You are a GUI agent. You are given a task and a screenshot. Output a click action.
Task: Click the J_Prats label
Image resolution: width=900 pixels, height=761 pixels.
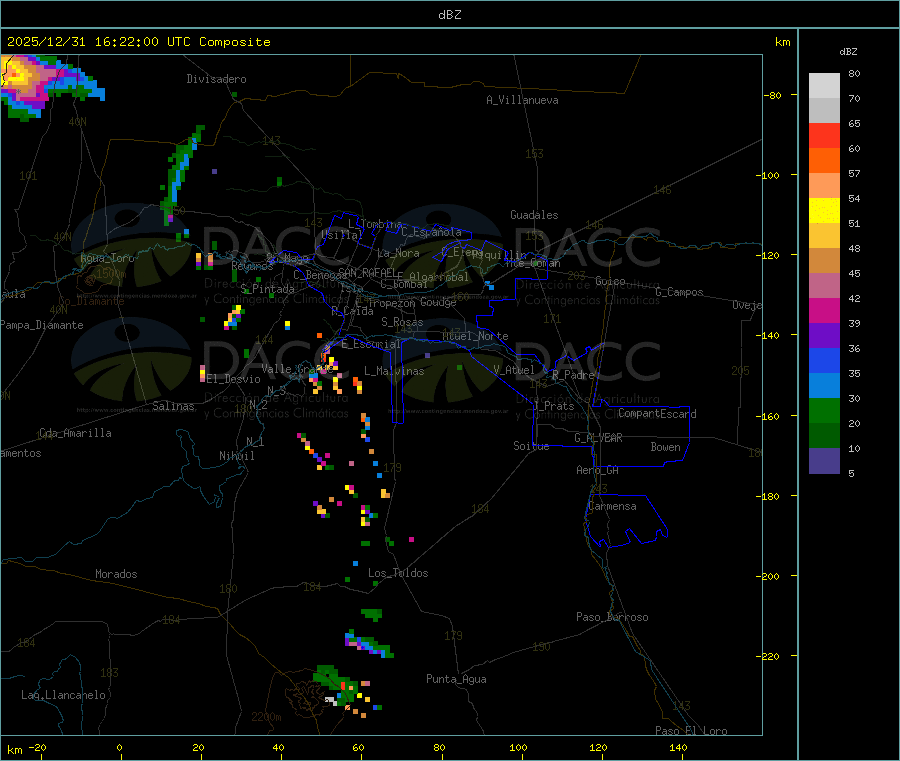553,406
